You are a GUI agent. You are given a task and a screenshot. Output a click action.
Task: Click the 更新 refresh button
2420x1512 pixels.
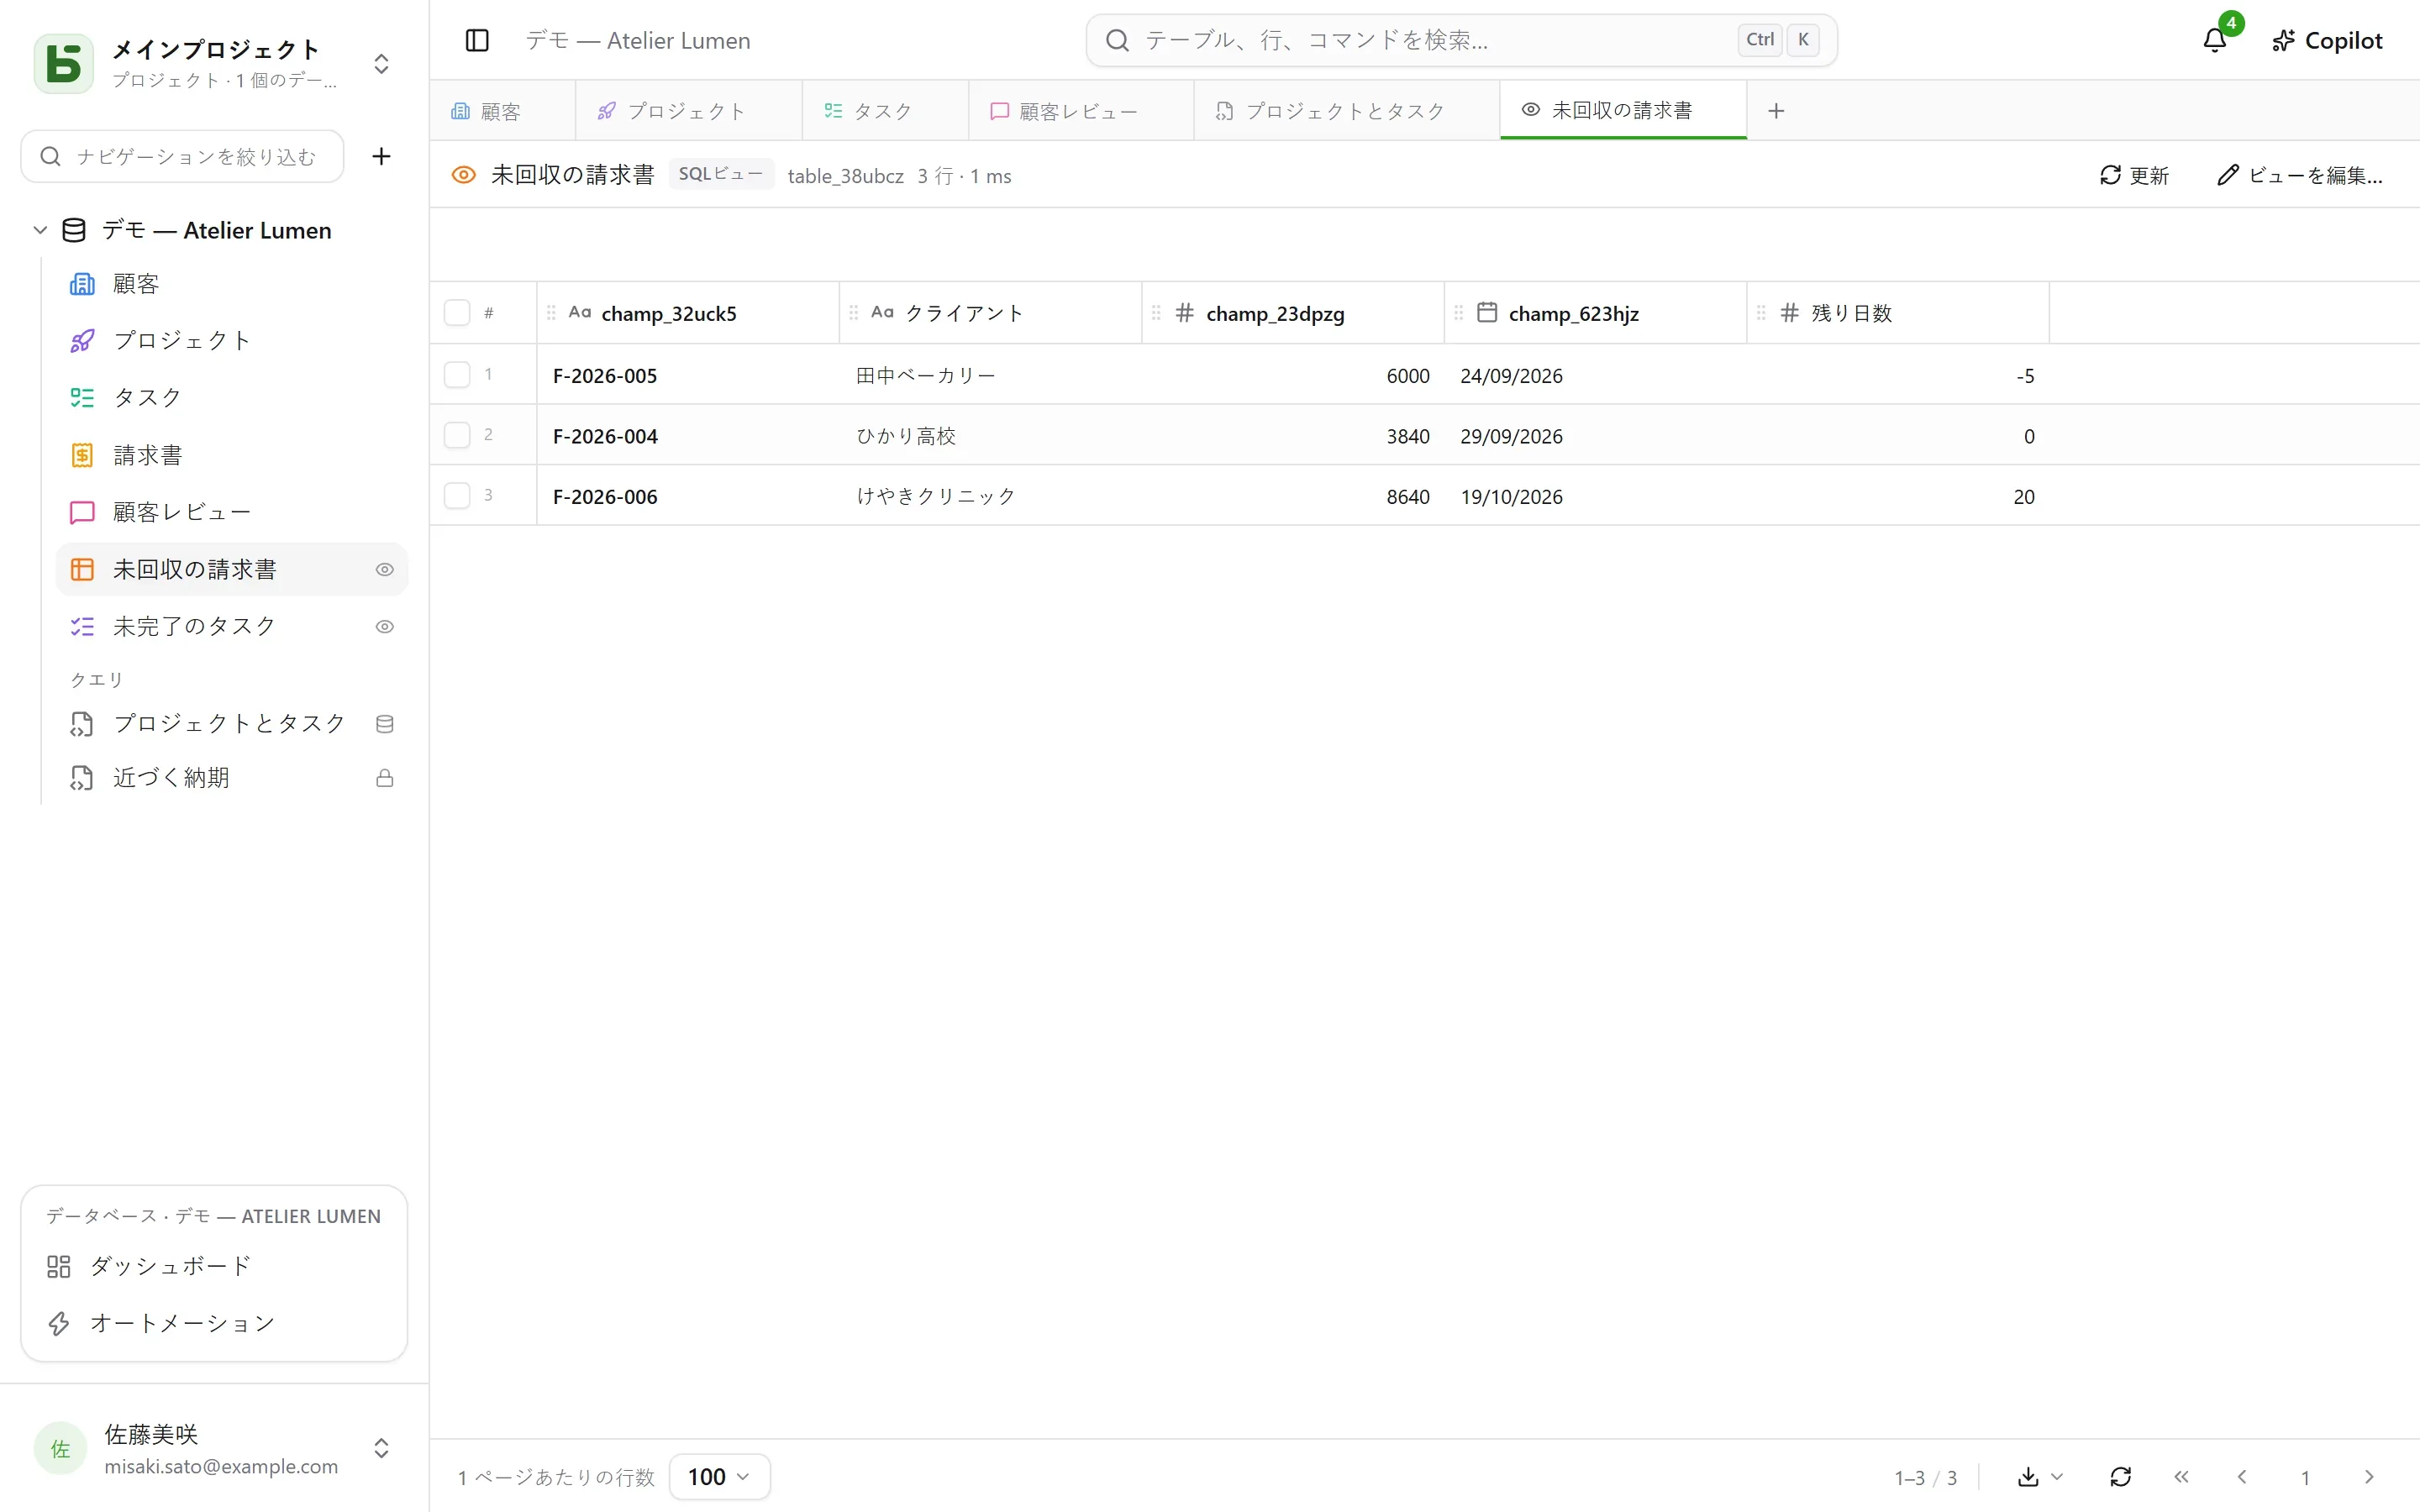pos(2134,175)
